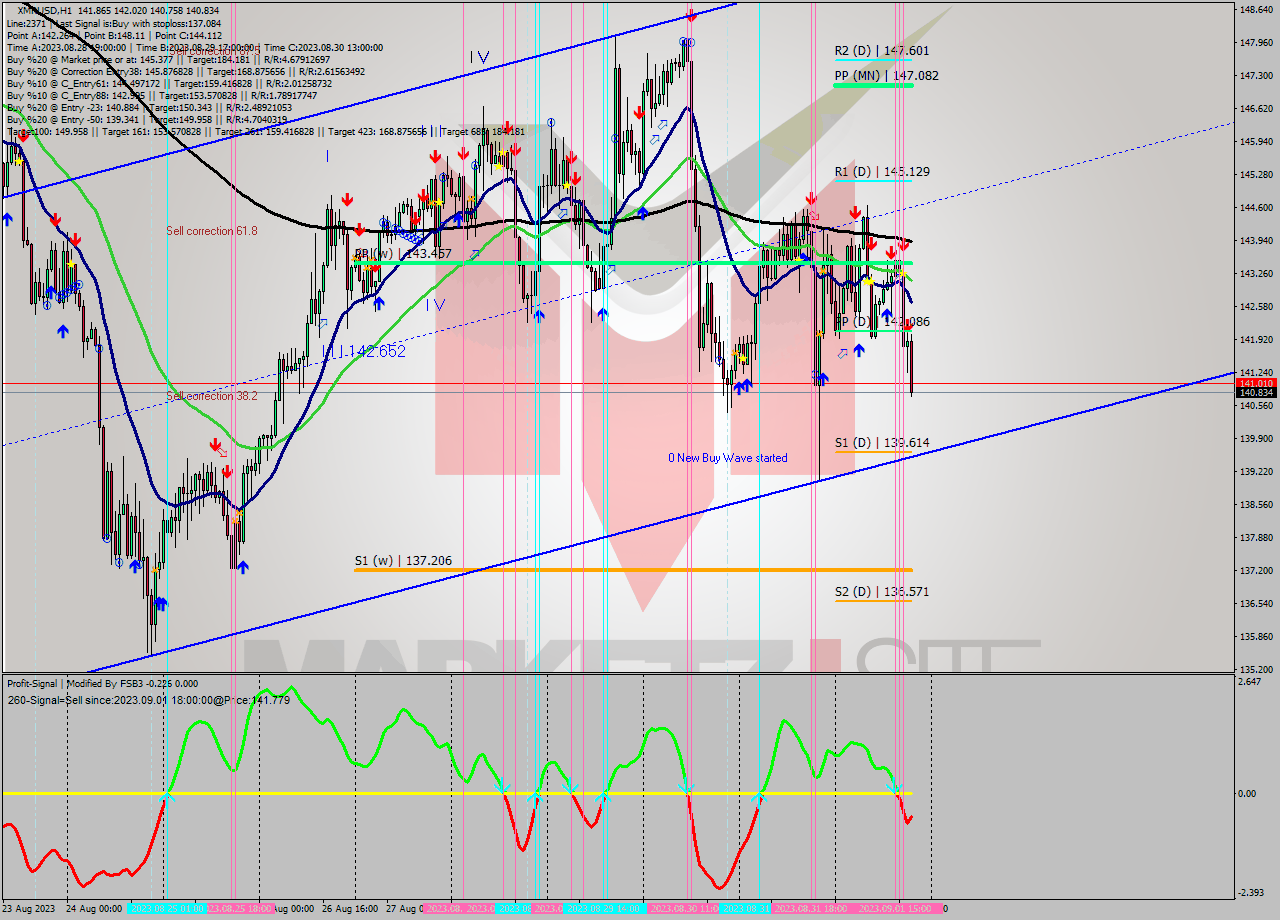
Task: Click the 'PP (D)' daily pivot label
Action: tap(882, 322)
